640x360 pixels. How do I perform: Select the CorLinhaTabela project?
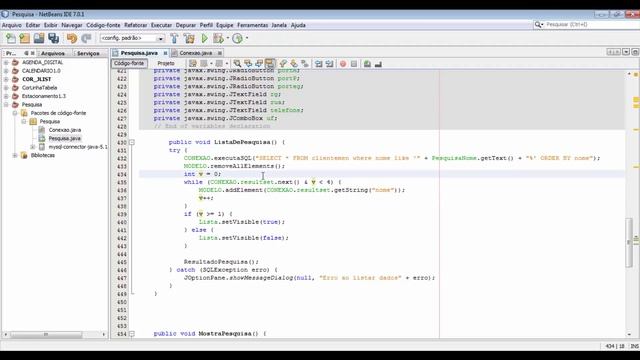[x=39, y=88]
